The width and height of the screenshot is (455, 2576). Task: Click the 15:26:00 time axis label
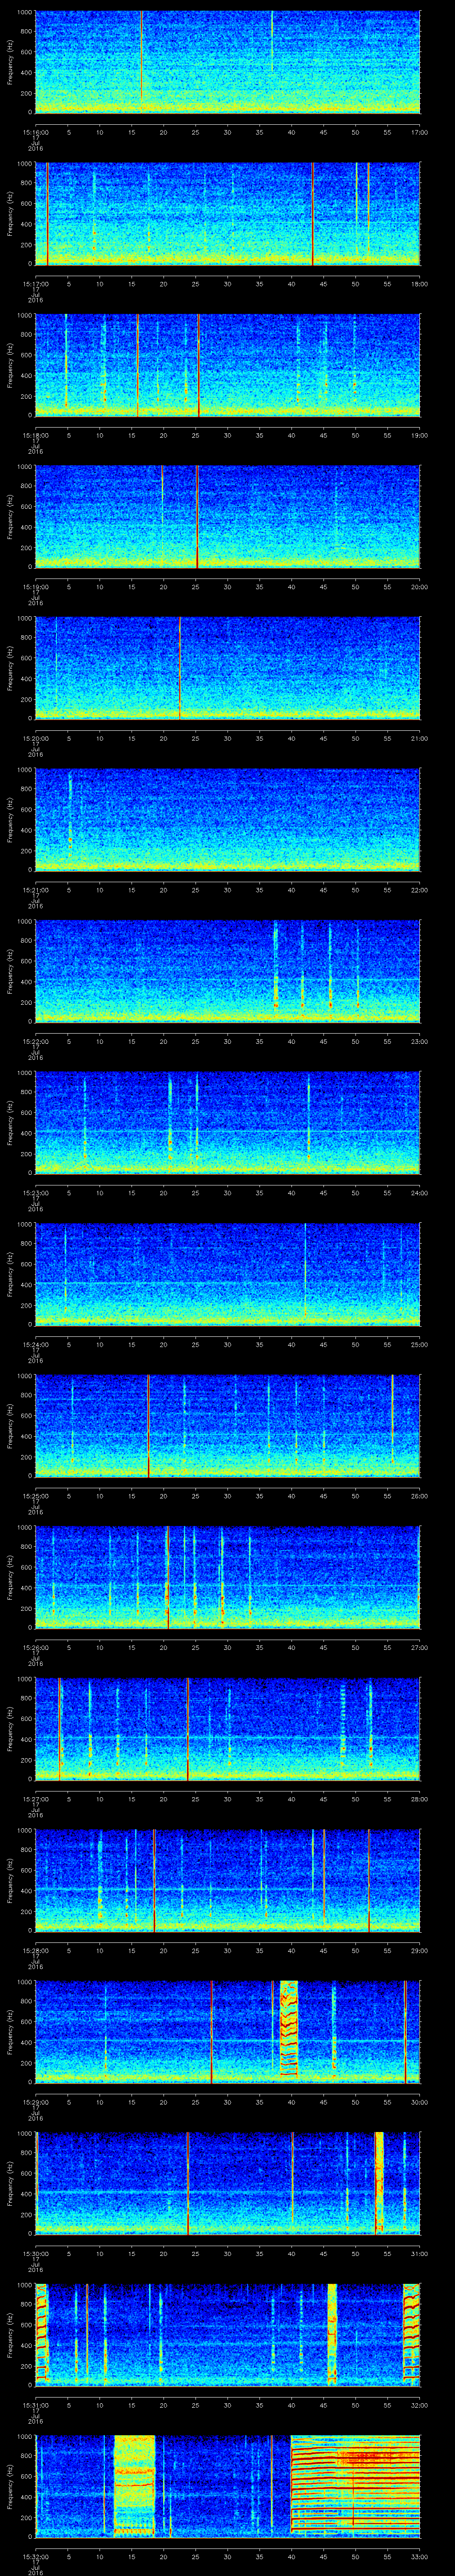point(35,1648)
